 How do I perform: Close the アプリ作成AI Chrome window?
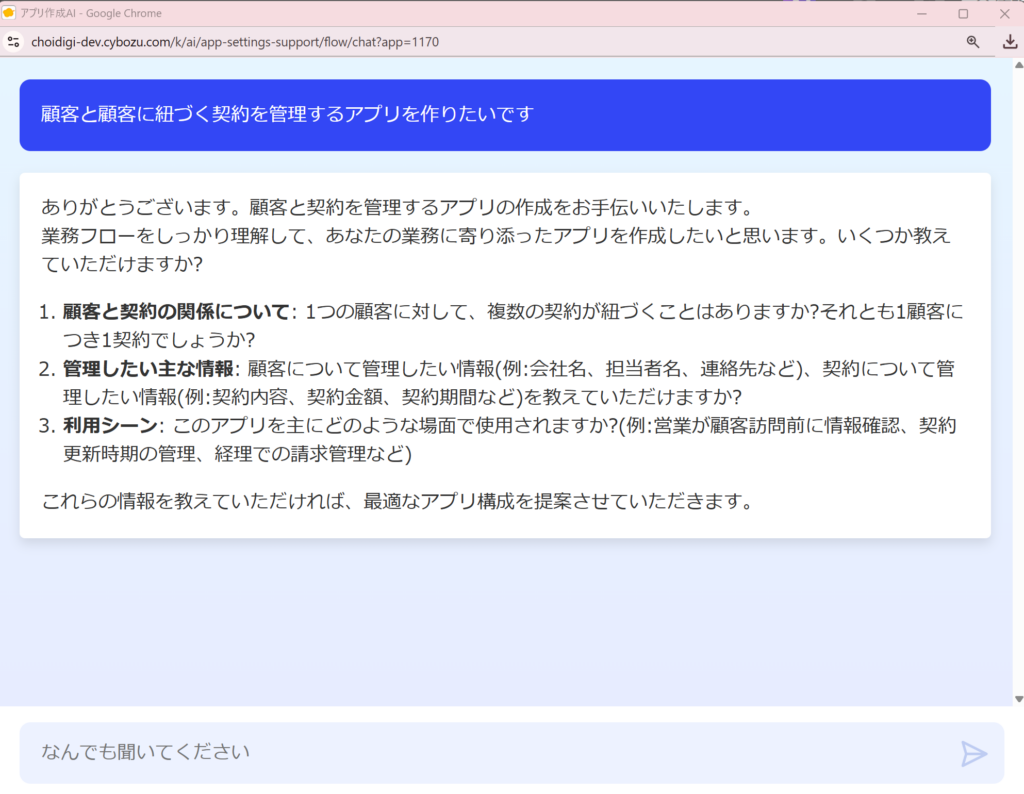click(x=1004, y=14)
